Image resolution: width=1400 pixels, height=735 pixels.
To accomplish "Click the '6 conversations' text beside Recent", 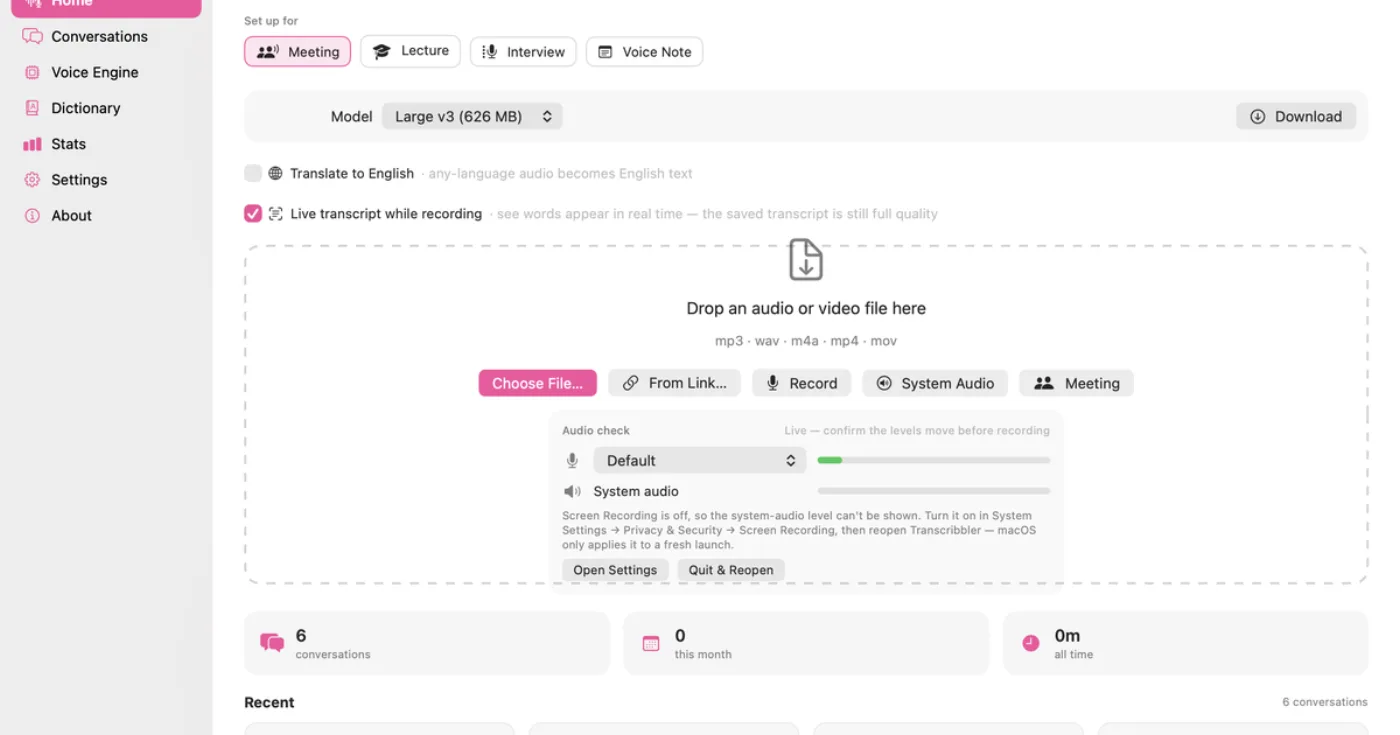I will point(1325,702).
